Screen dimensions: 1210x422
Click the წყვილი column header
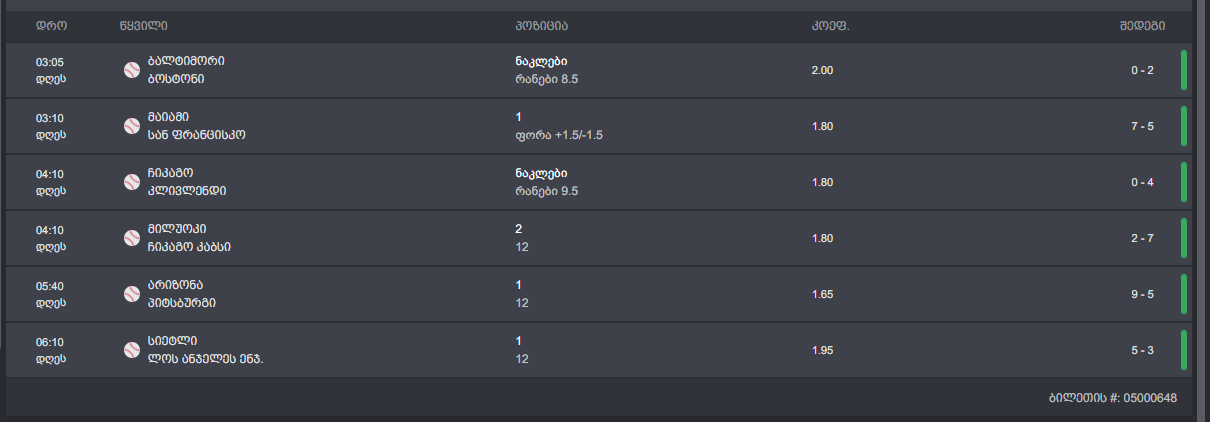point(137,25)
